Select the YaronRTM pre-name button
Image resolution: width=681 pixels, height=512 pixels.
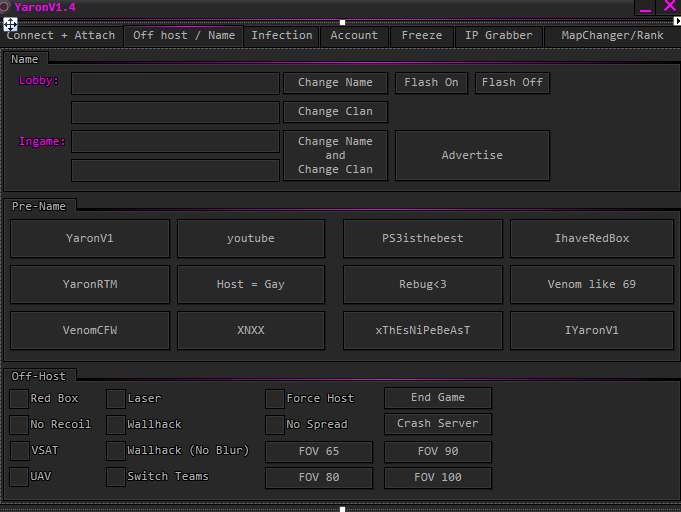click(x=91, y=285)
